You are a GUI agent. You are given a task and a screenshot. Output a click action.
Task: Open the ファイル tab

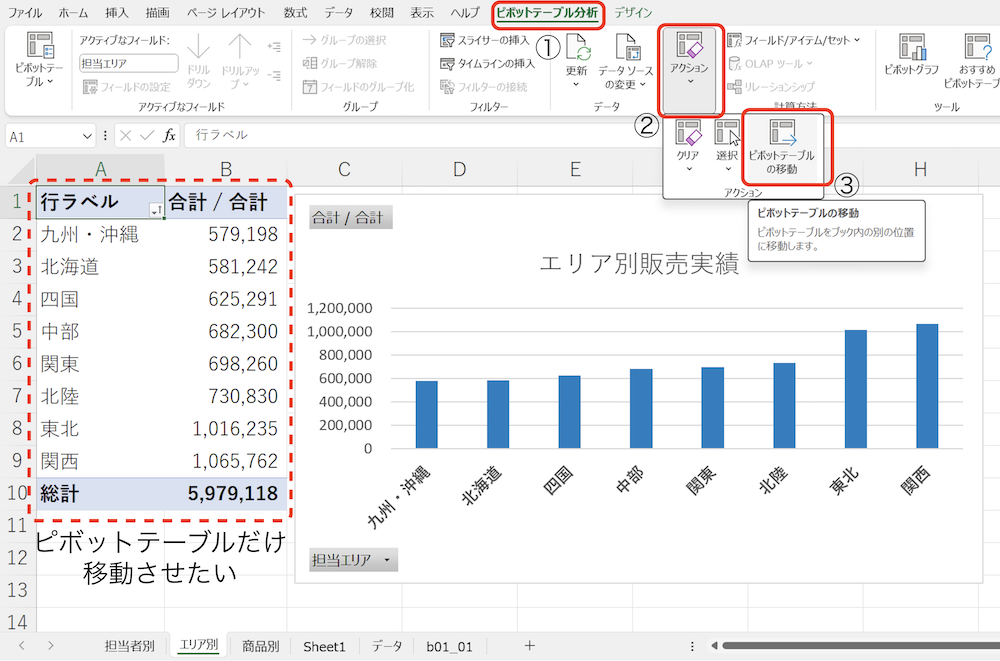24,12
